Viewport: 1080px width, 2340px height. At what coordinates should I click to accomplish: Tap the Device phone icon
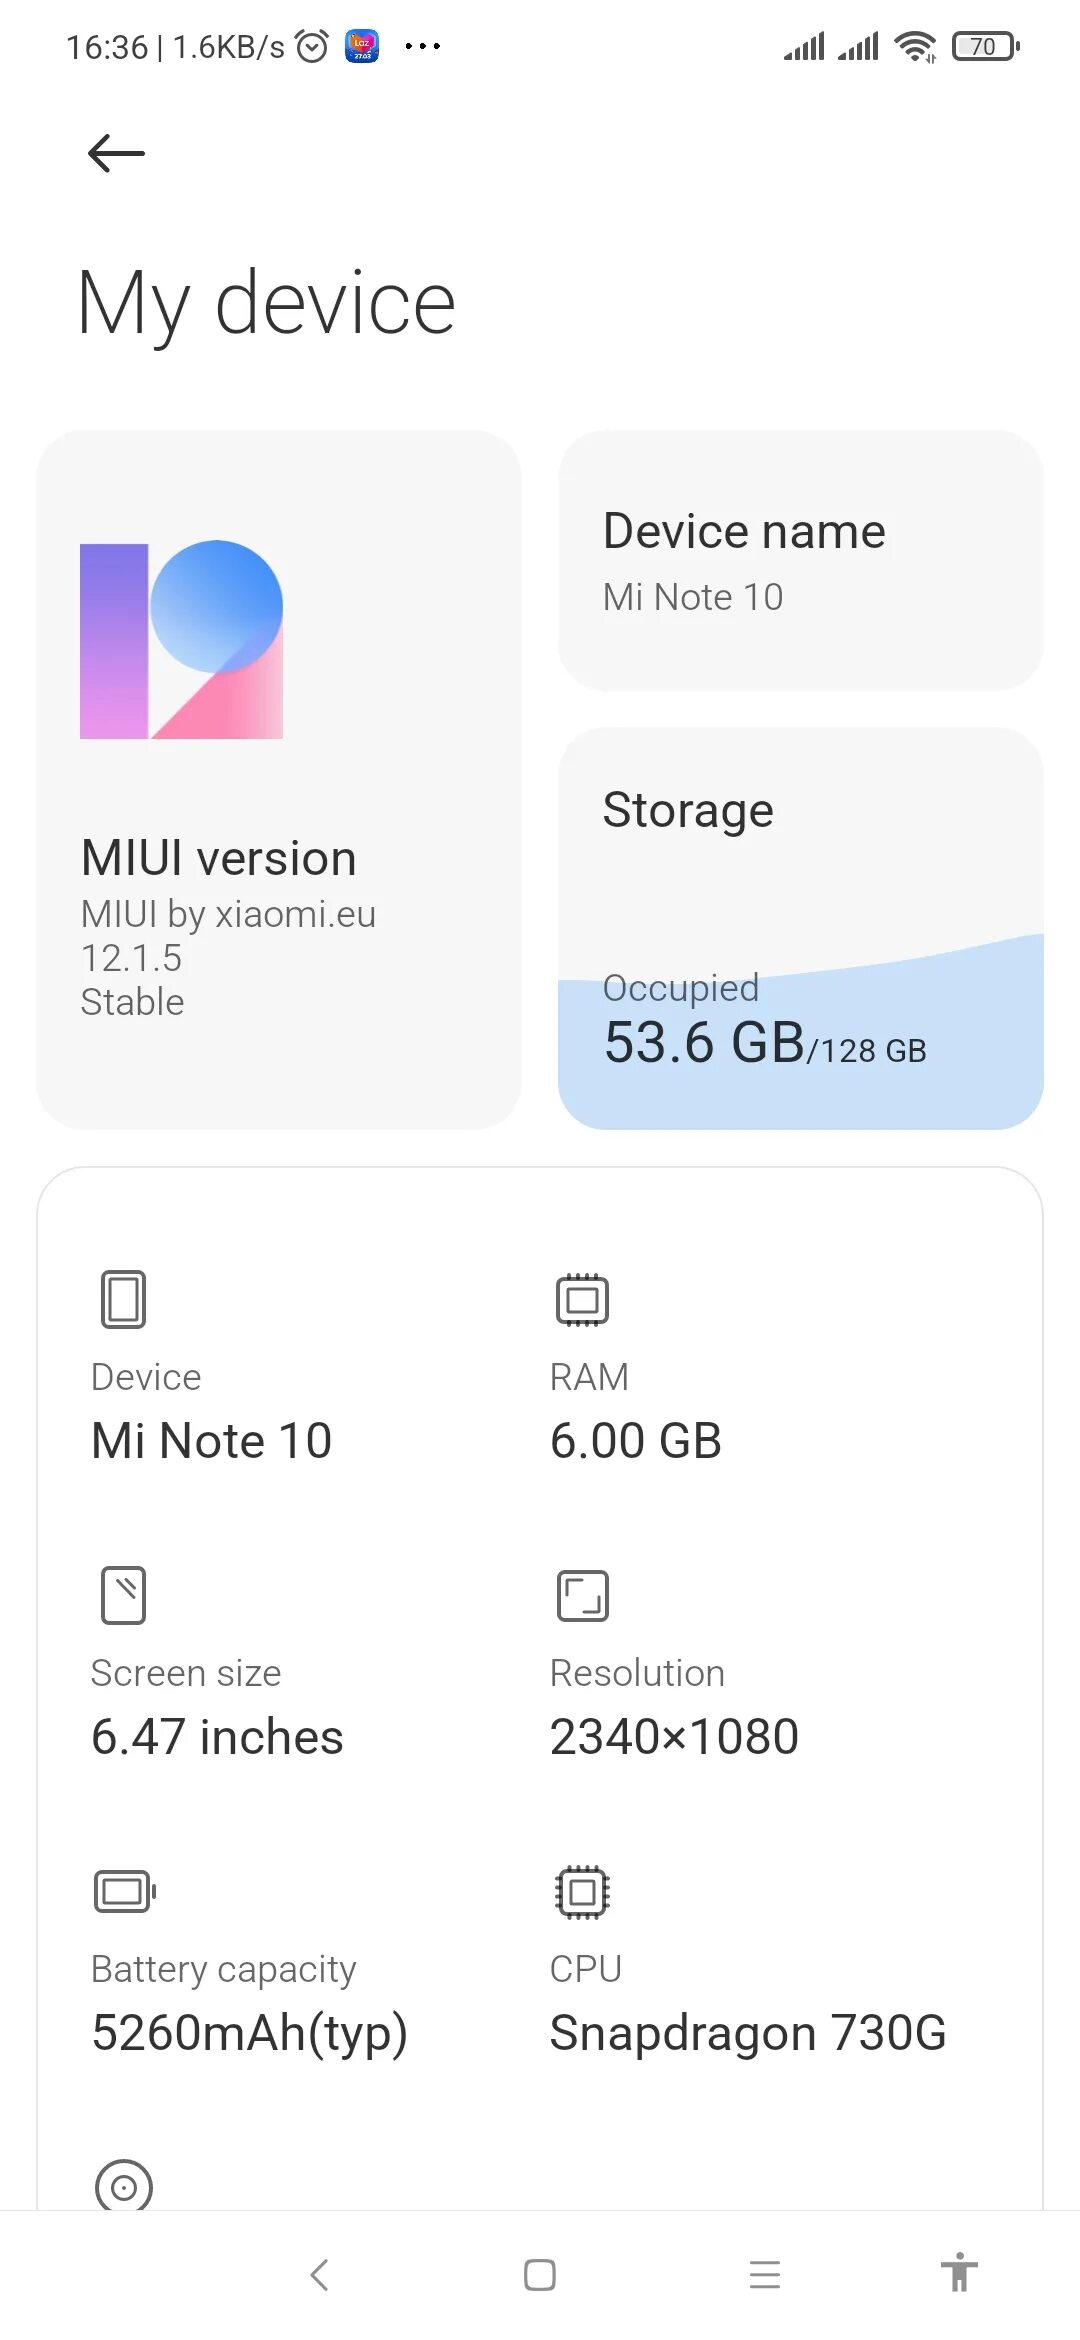[123, 1299]
